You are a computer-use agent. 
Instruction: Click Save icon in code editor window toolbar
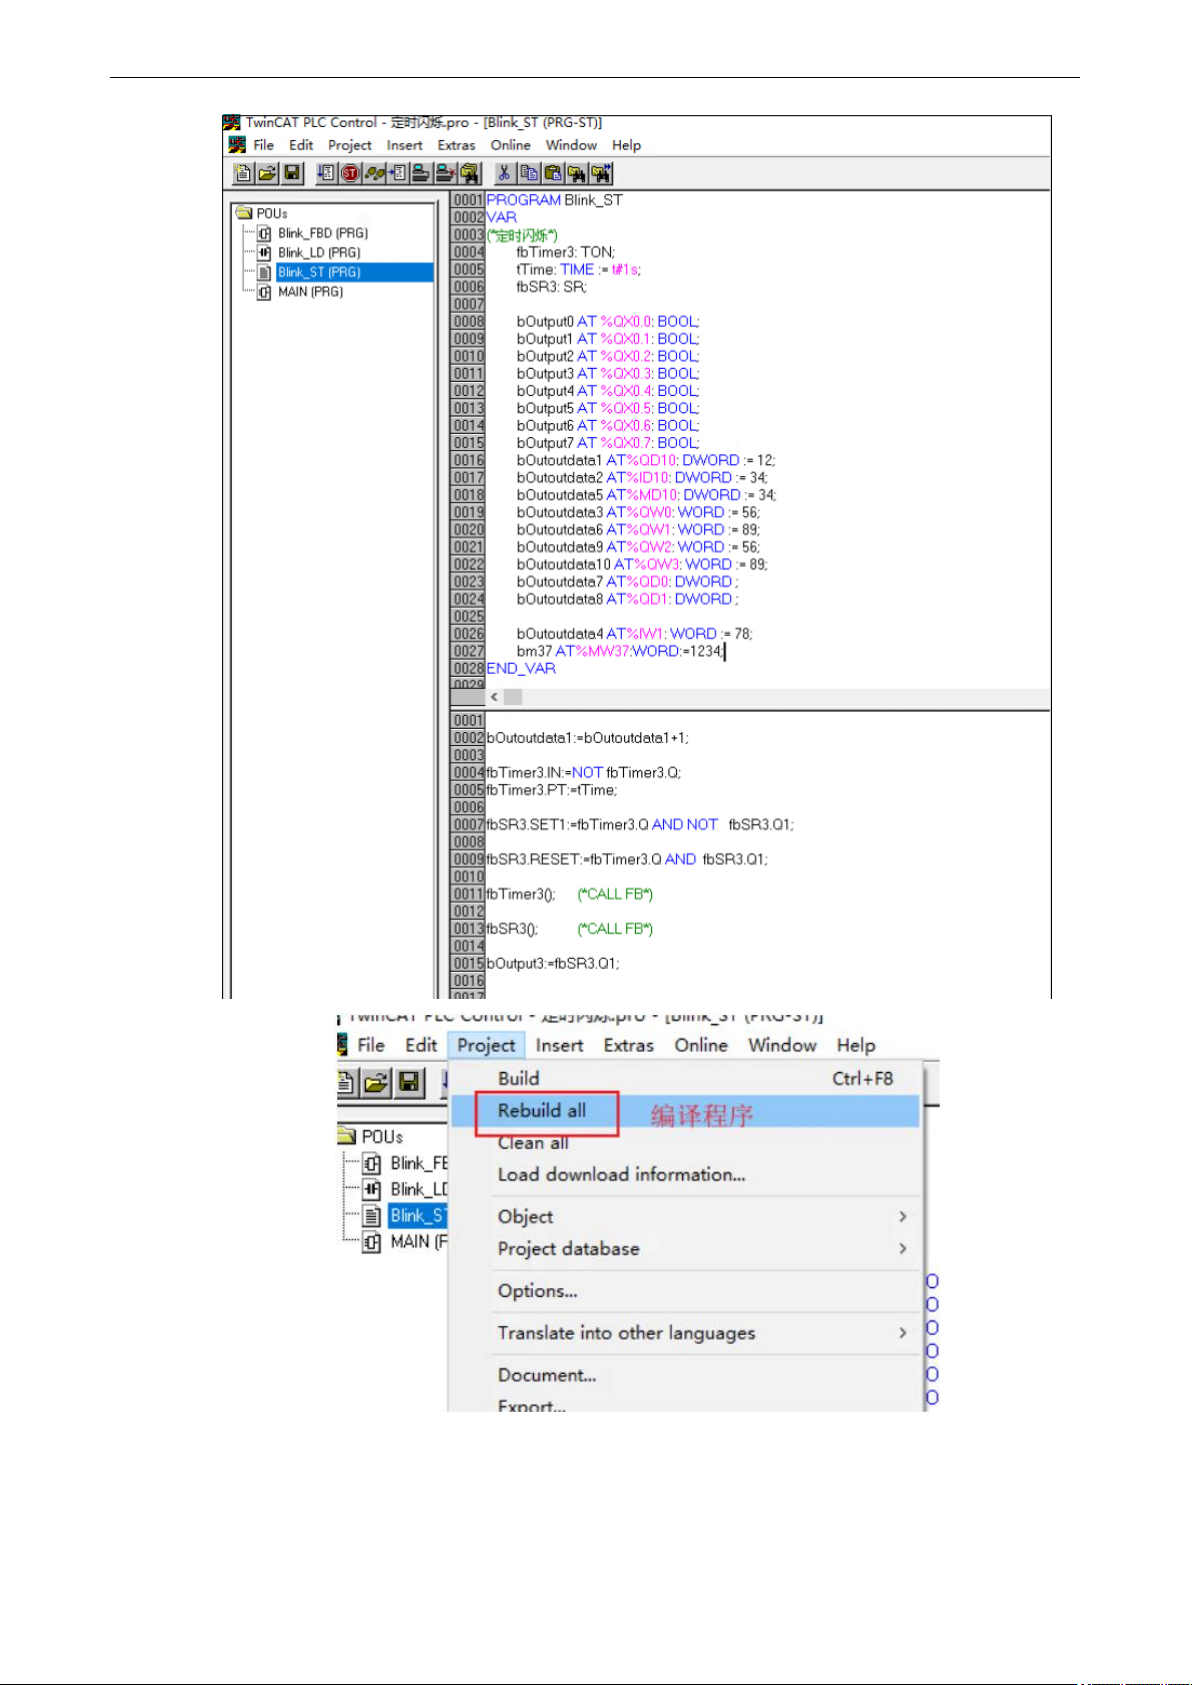pos(292,173)
